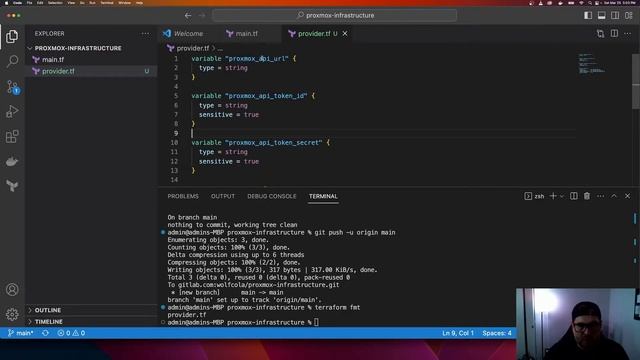Image resolution: width=640 pixels, height=360 pixels.
Task: Go back using the navigation arrow
Action: click(188, 16)
